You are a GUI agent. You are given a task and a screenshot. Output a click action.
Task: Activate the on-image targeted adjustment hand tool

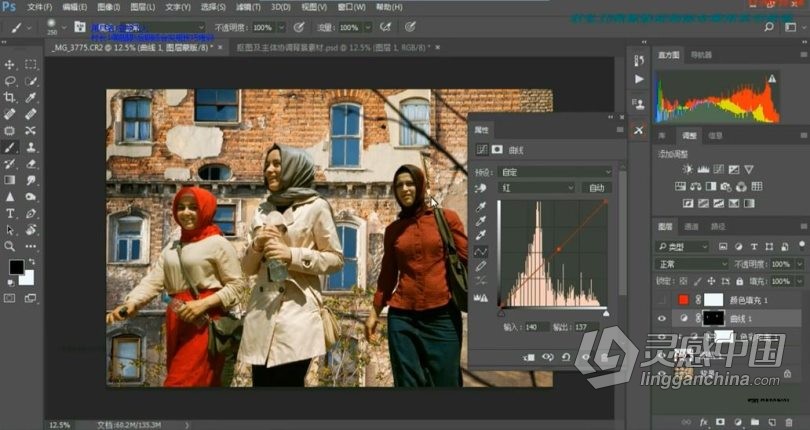(480, 188)
